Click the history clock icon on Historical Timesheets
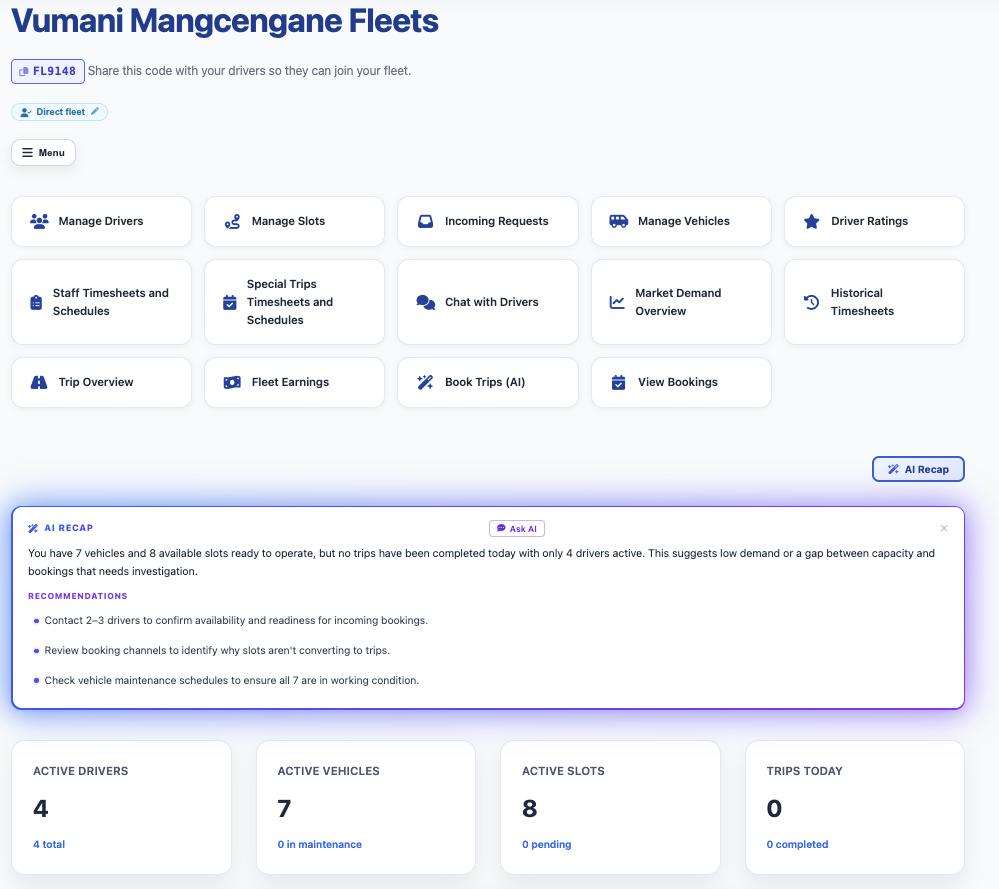 click(812, 302)
